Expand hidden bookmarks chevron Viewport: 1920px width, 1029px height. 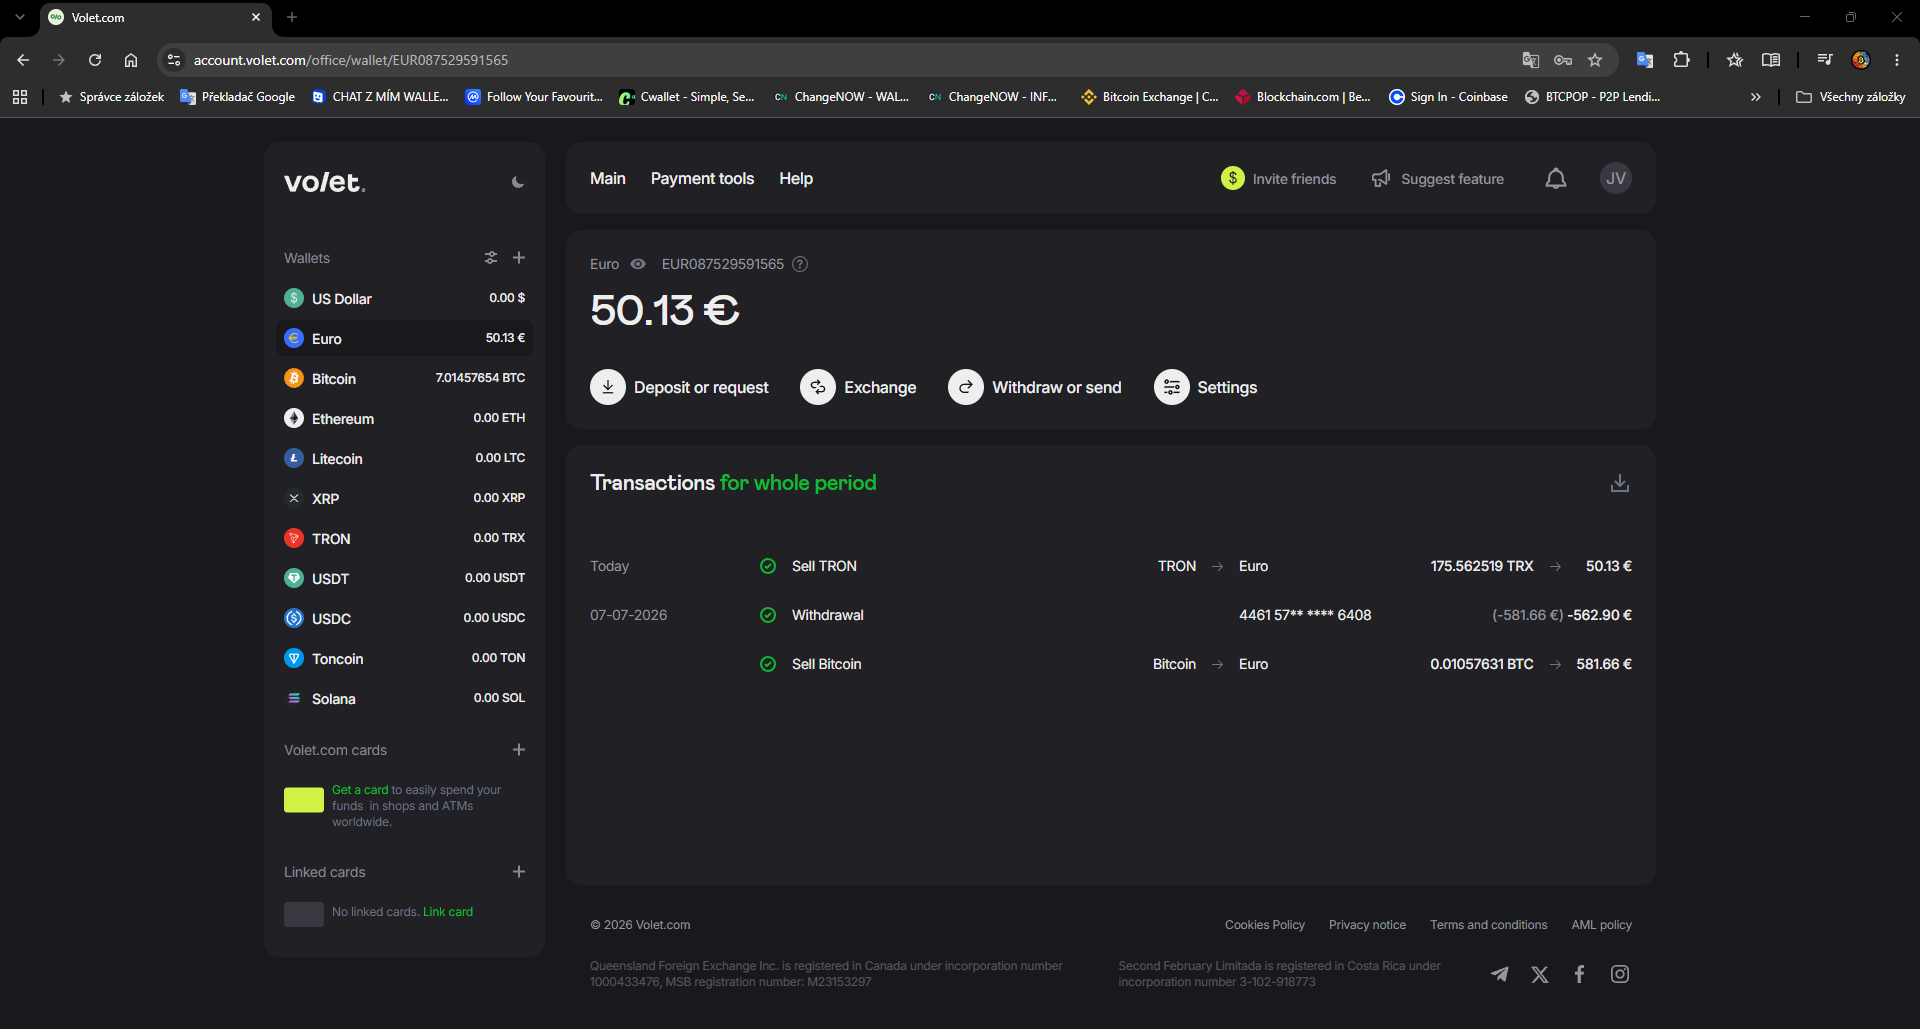(1755, 97)
